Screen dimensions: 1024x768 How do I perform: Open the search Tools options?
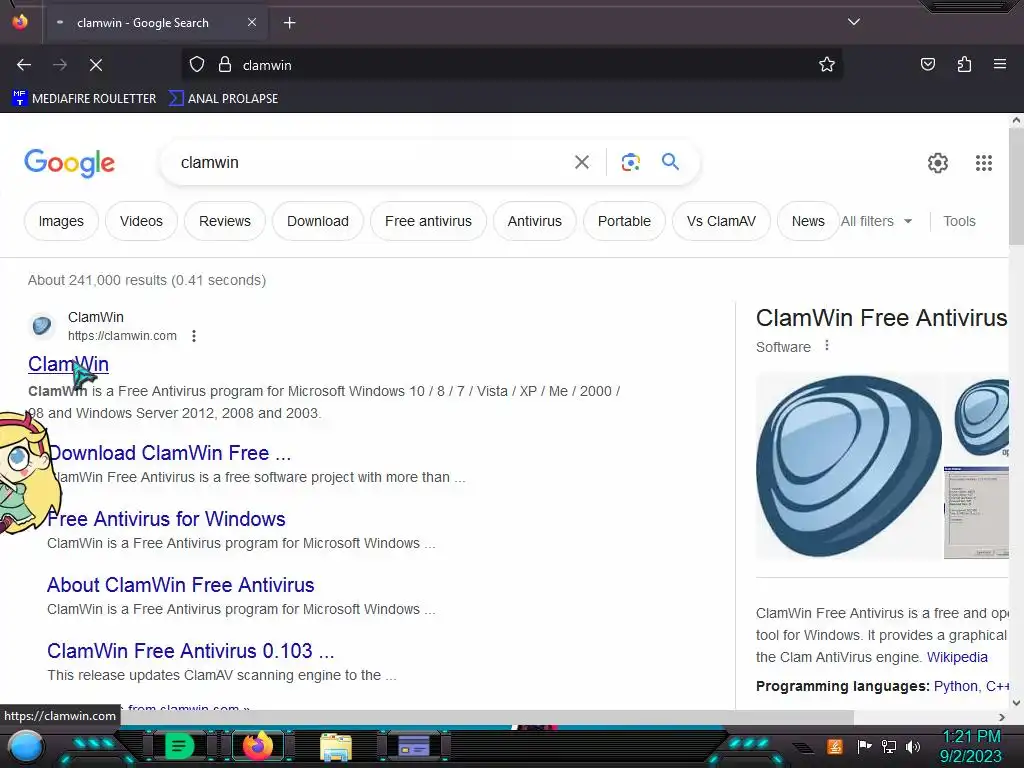pyautogui.click(x=959, y=221)
